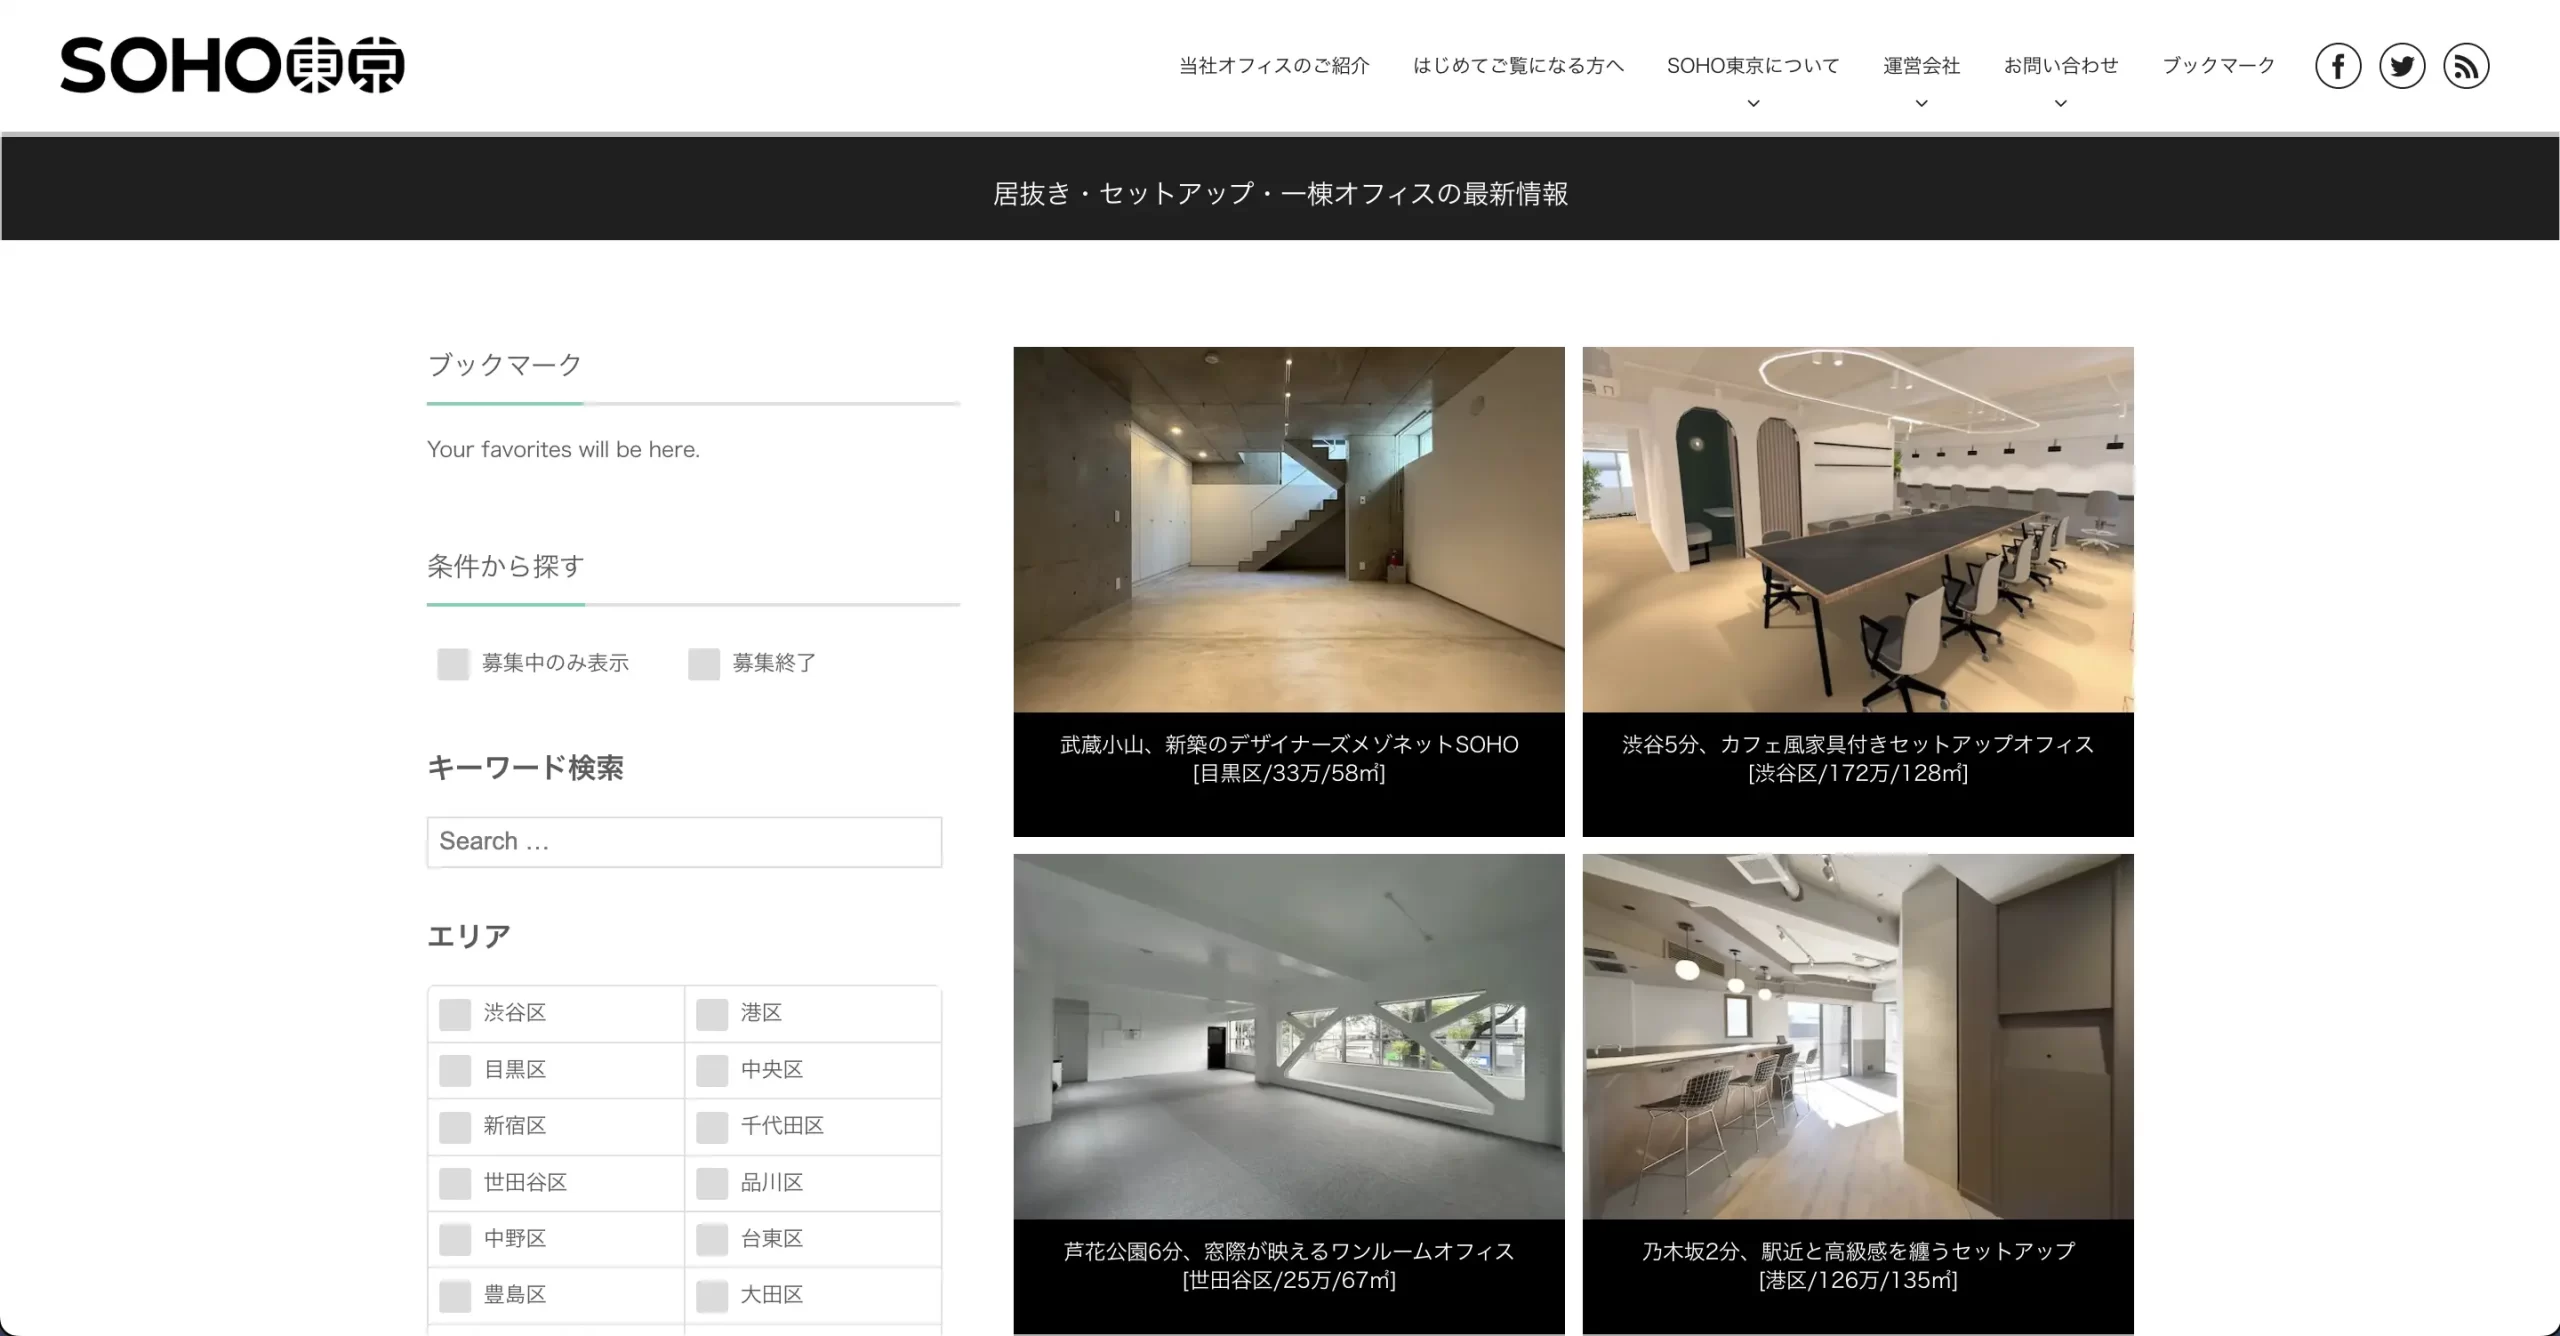Click the keyword Search input field
Screen dimensions: 2560x1336
[684, 842]
